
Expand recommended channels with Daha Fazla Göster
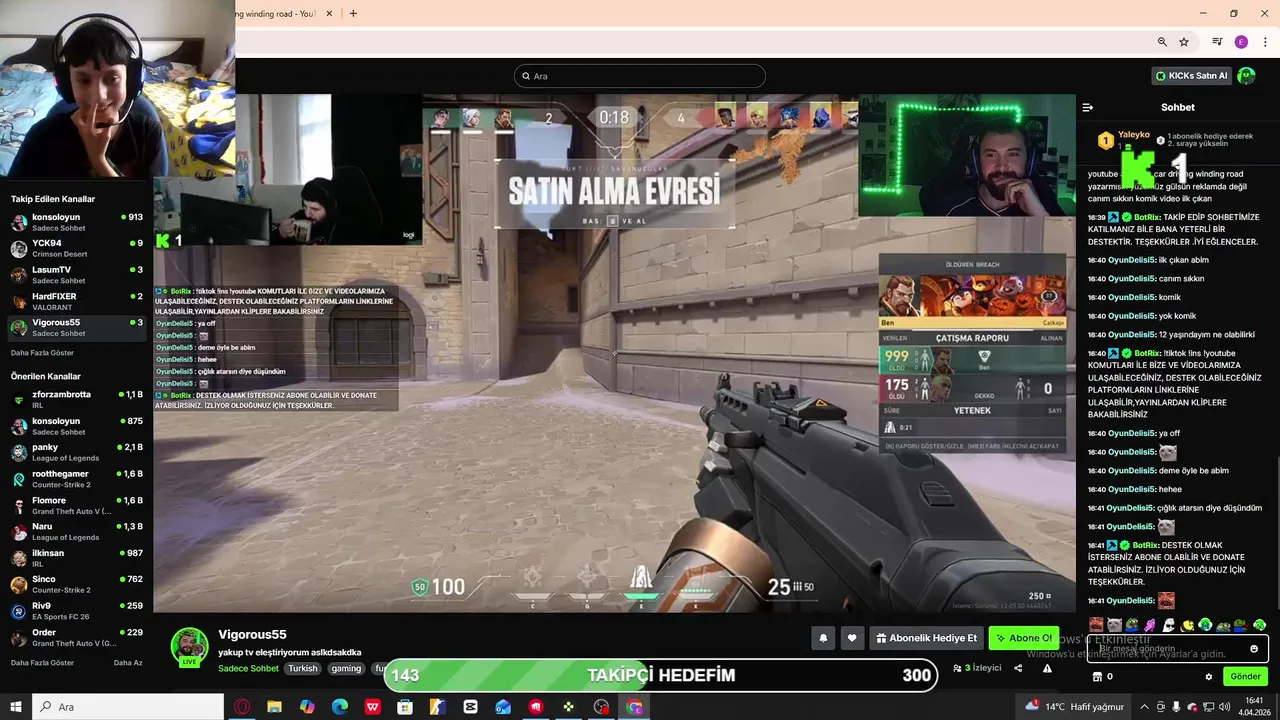42,663
